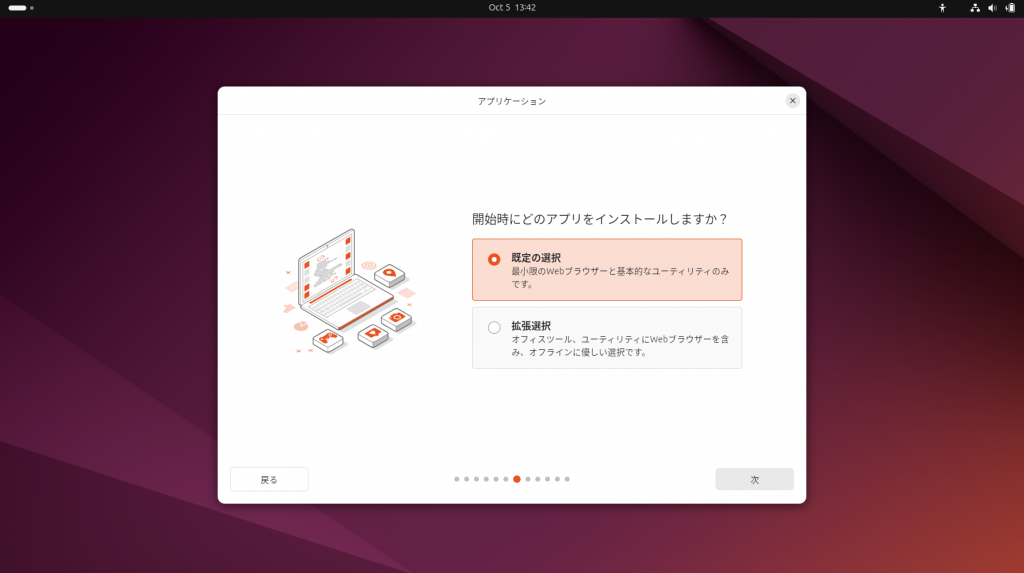Click the map pin tile in illustration
Image resolution: width=1024 pixels, height=573 pixels.
click(x=389, y=272)
